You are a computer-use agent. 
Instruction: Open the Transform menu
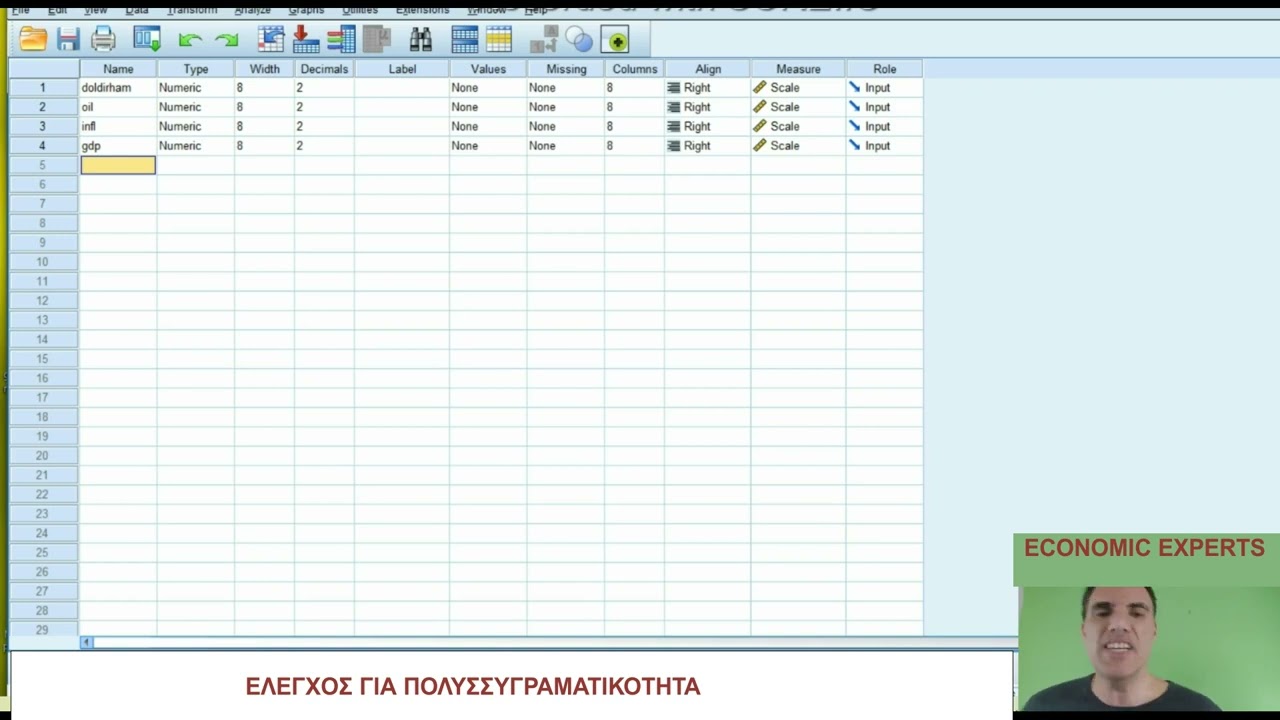click(191, 10)
